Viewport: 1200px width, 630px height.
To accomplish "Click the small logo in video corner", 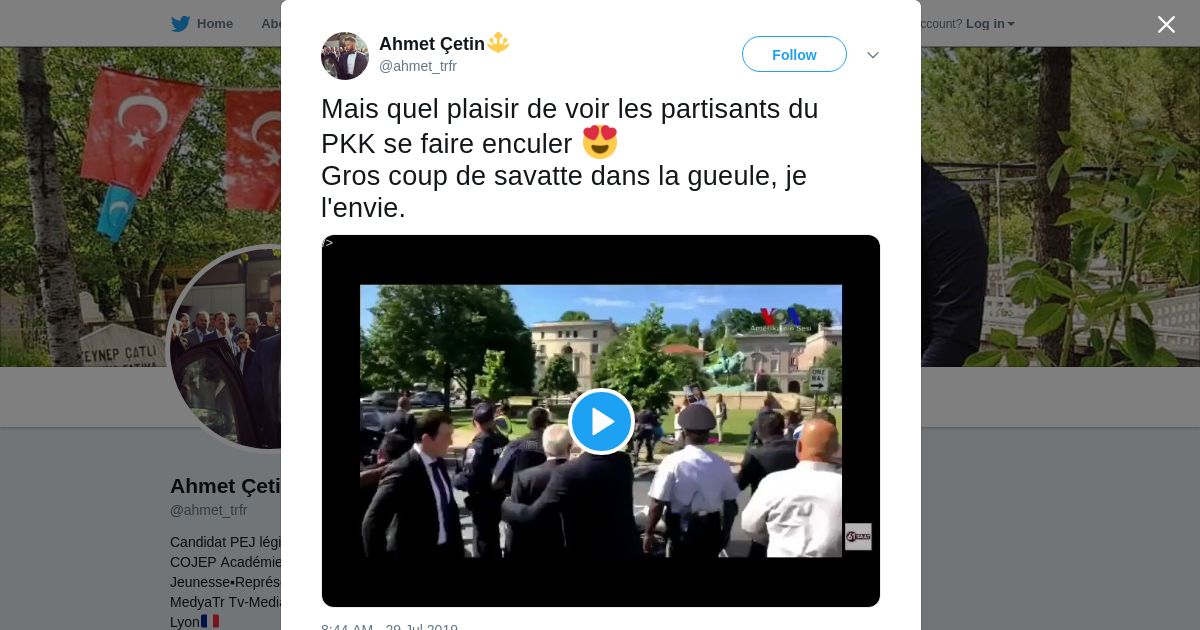I will click(858, 536).
